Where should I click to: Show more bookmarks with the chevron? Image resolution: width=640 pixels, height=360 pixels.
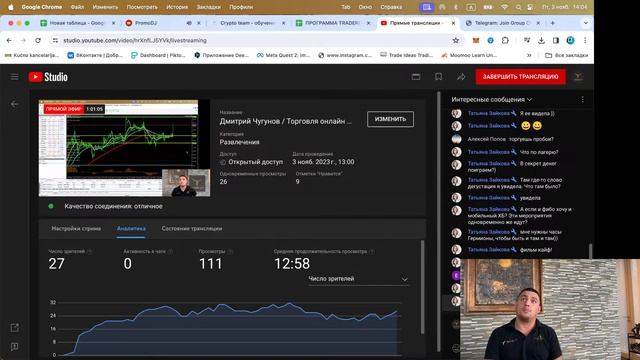pyautogui.click(x=529, y=55)
